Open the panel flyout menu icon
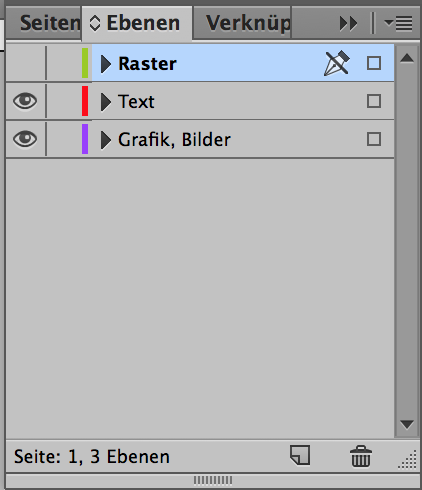 click(398, 23)
